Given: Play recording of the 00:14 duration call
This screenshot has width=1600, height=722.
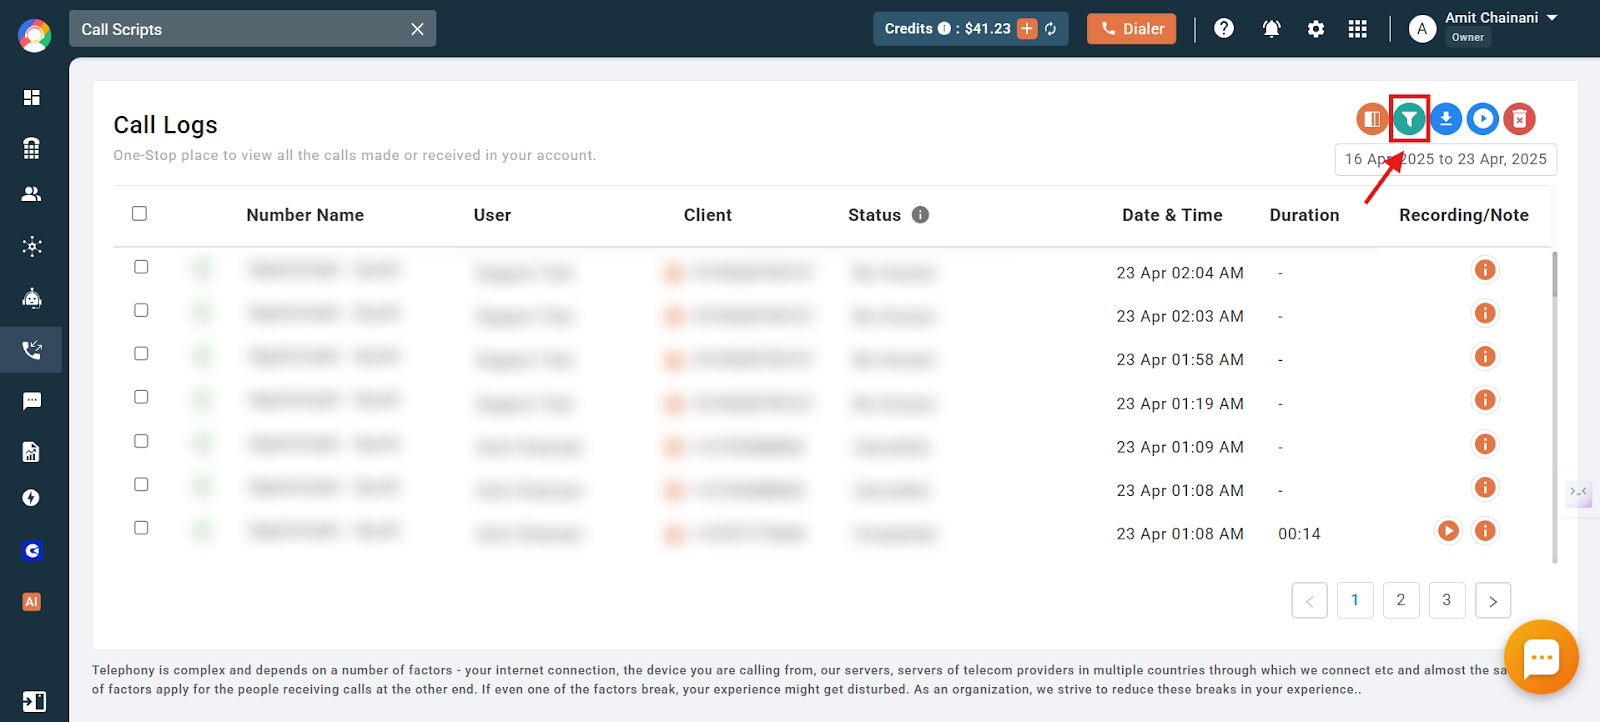Looking at the screenshot, I should 1448,531.
